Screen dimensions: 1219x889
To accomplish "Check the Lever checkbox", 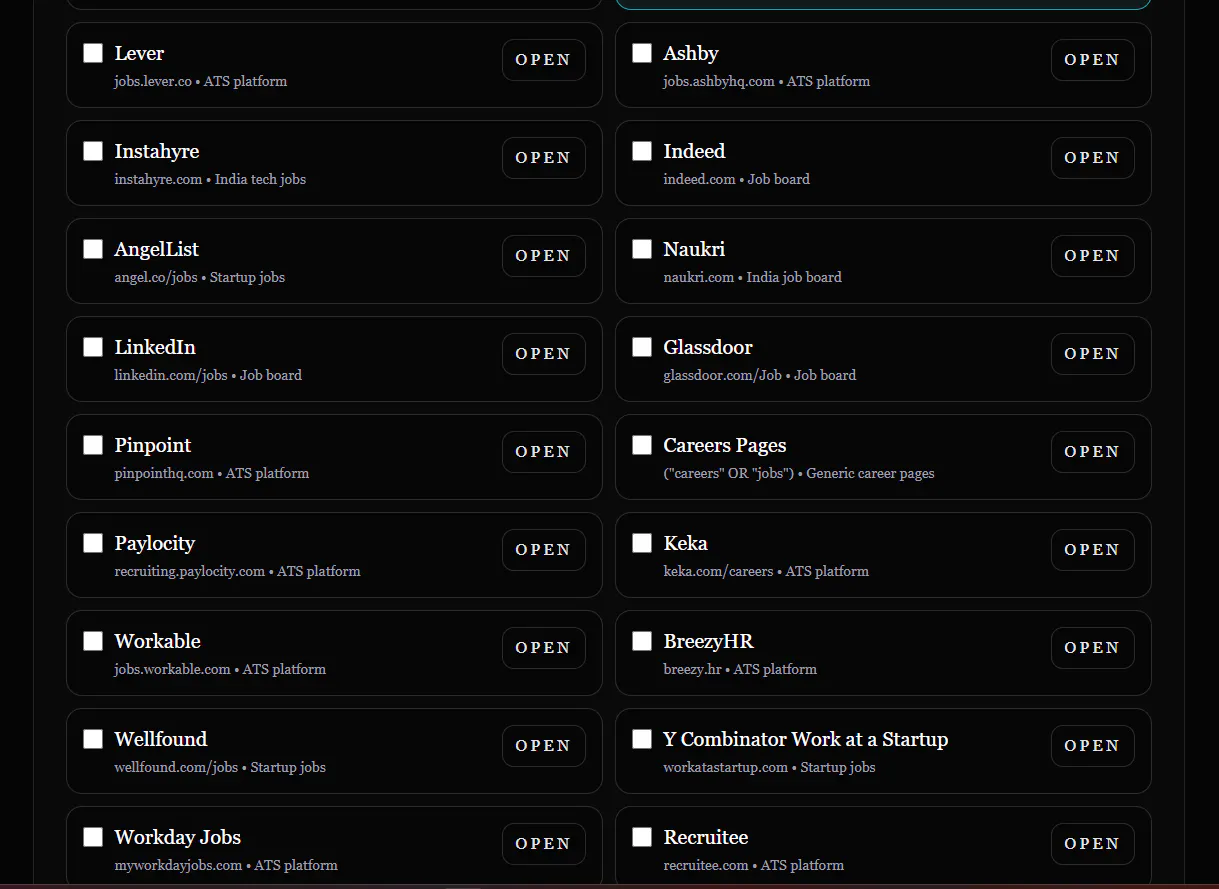I will click(x=93, y=53).
